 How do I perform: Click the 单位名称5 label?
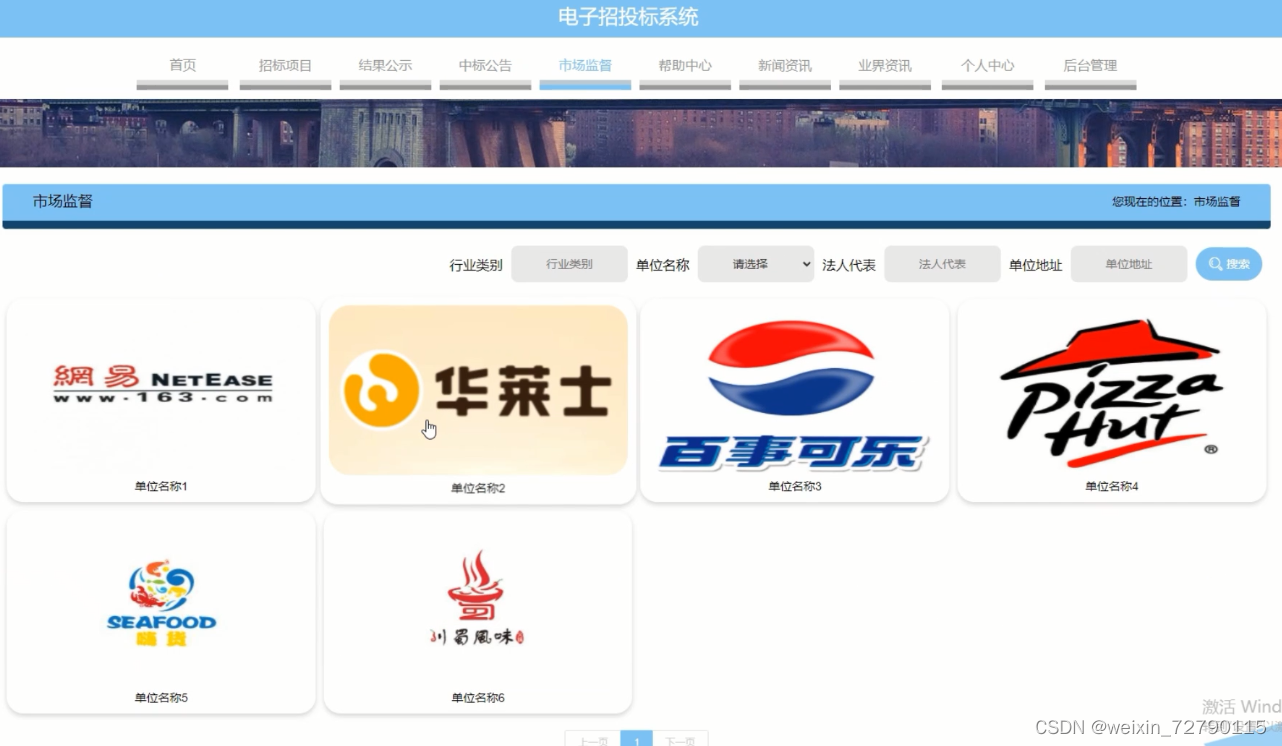[x=161, y=698]
